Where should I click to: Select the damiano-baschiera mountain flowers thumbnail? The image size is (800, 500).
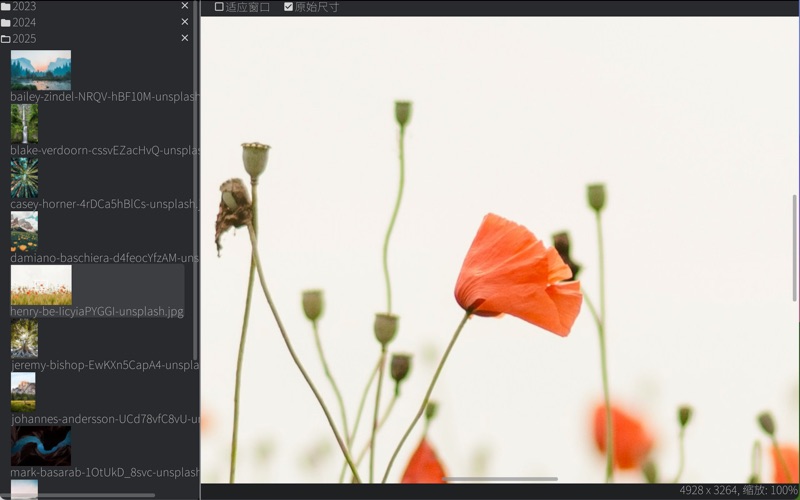click(24, 231)
